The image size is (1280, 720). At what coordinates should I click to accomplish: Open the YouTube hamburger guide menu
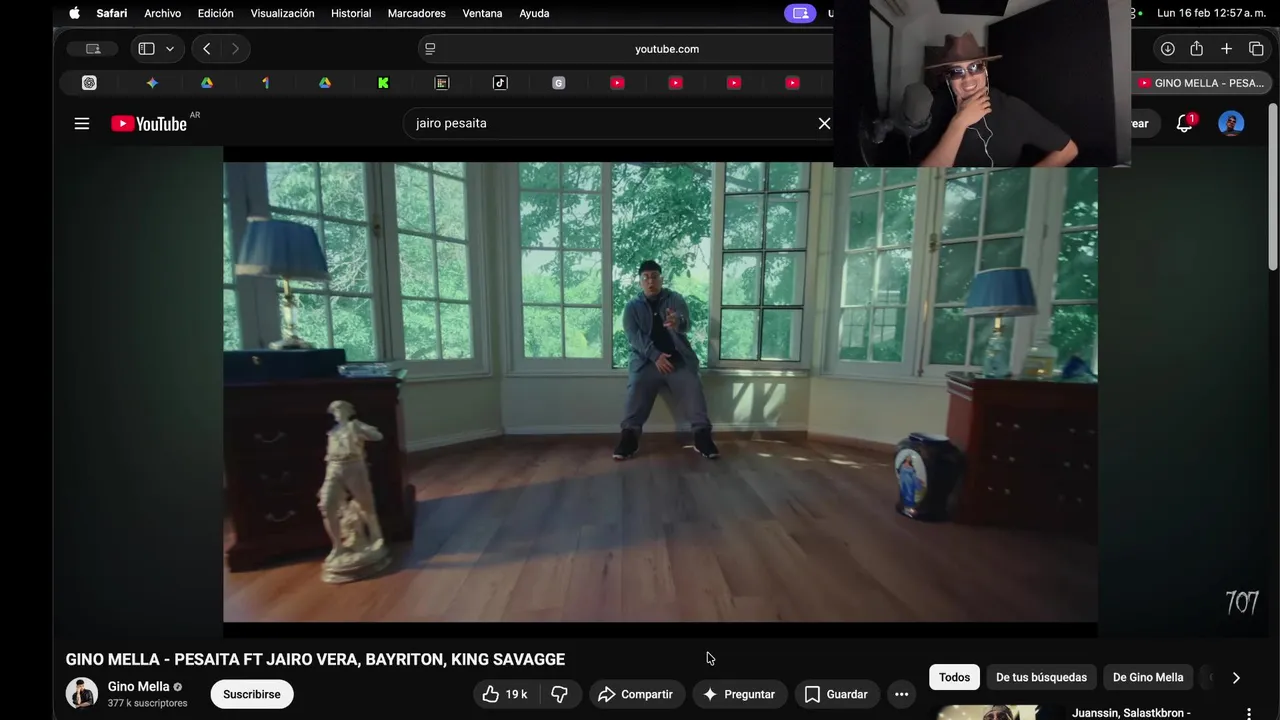pyautogui.click(x=82, y=123)
